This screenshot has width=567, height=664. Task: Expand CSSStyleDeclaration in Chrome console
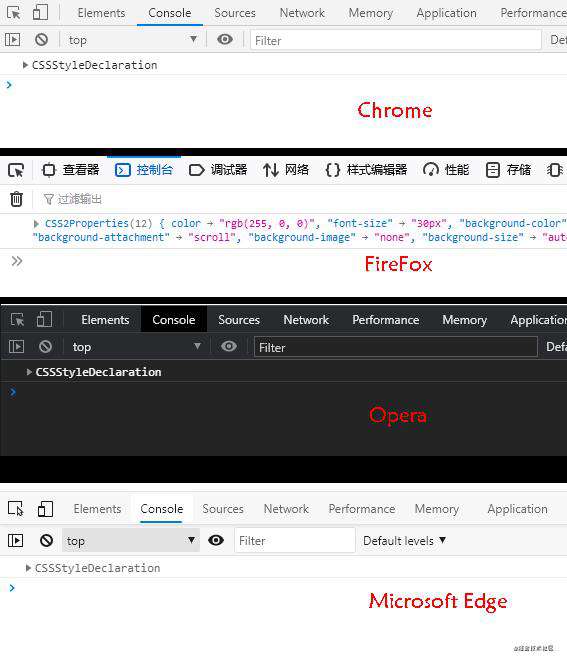[x=25, y=65]
